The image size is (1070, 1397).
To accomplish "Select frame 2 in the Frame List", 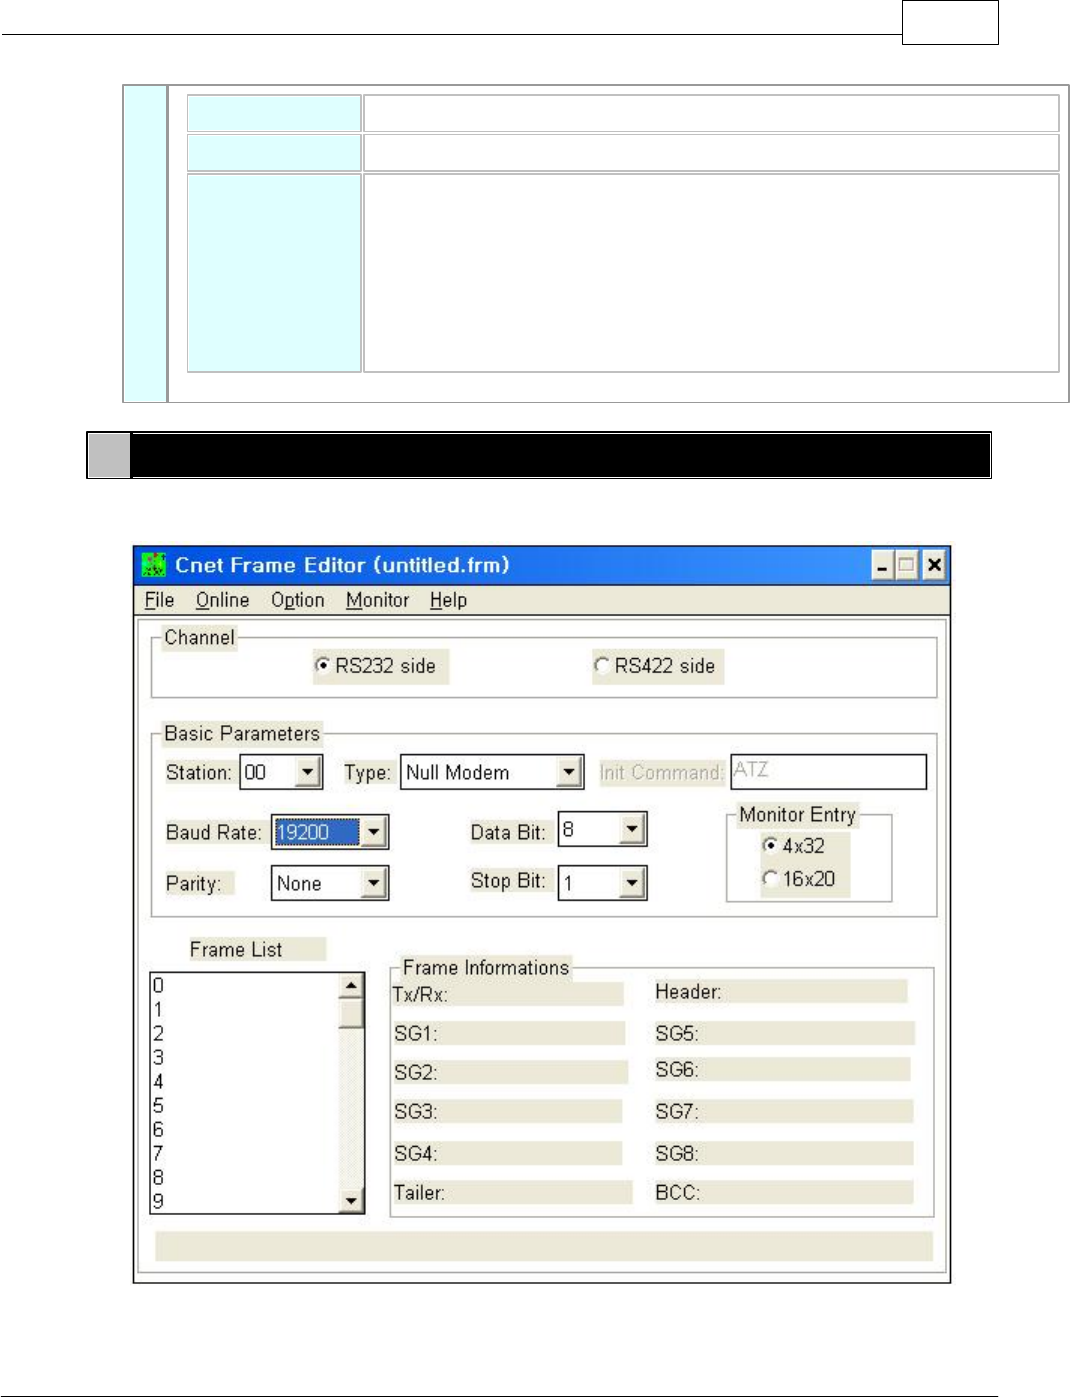I will [158, 1034].
